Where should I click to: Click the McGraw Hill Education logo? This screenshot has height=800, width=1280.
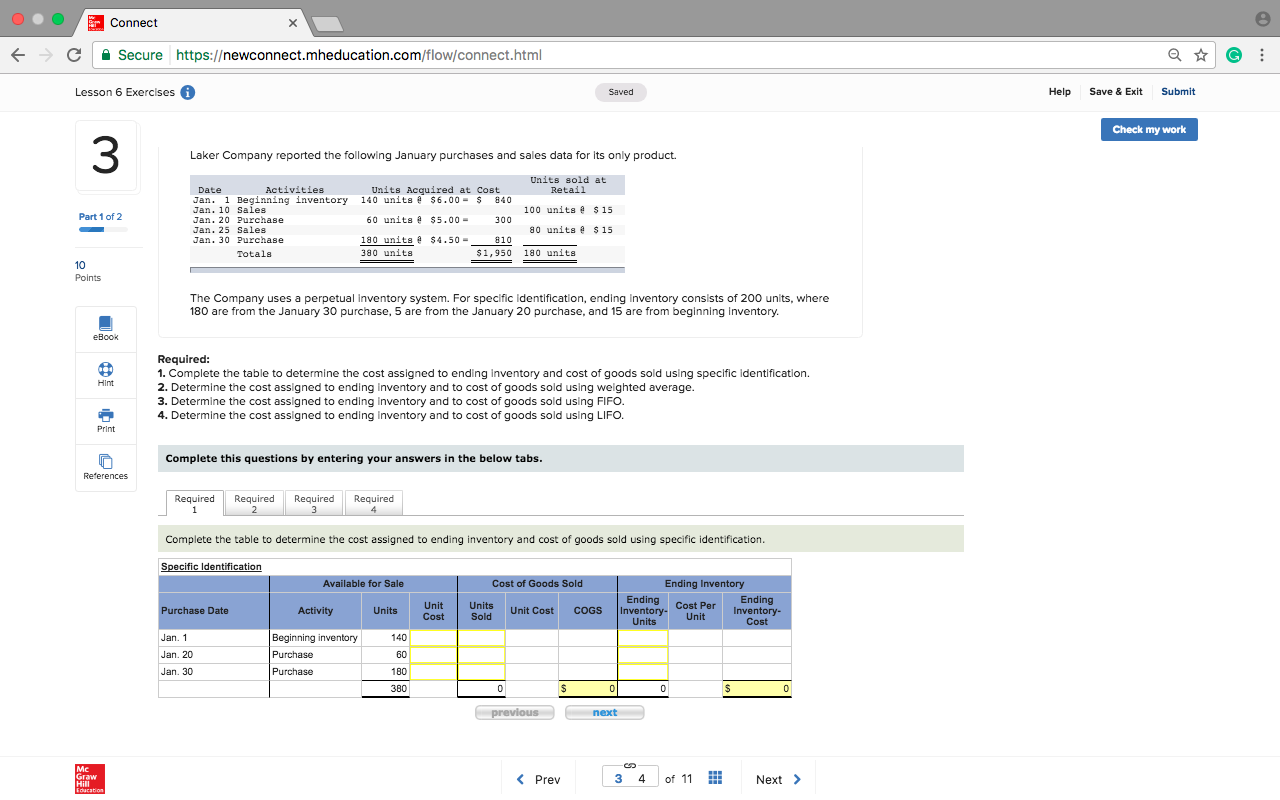(88, 778)
